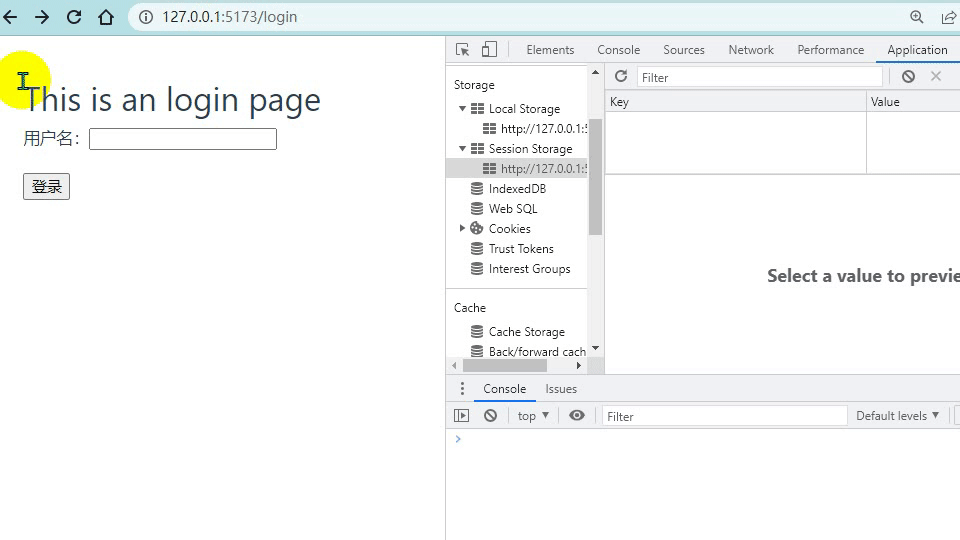Delete selected storage entry with X icon
Image resolution: width=960 pixels, height=540 pixels.
(936, 77)
